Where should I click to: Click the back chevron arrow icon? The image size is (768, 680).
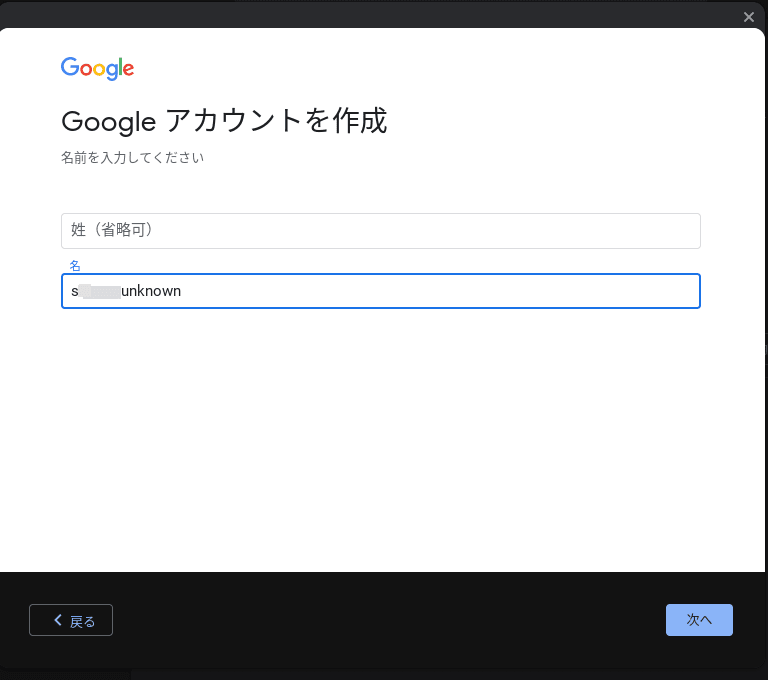coord(58,620)
